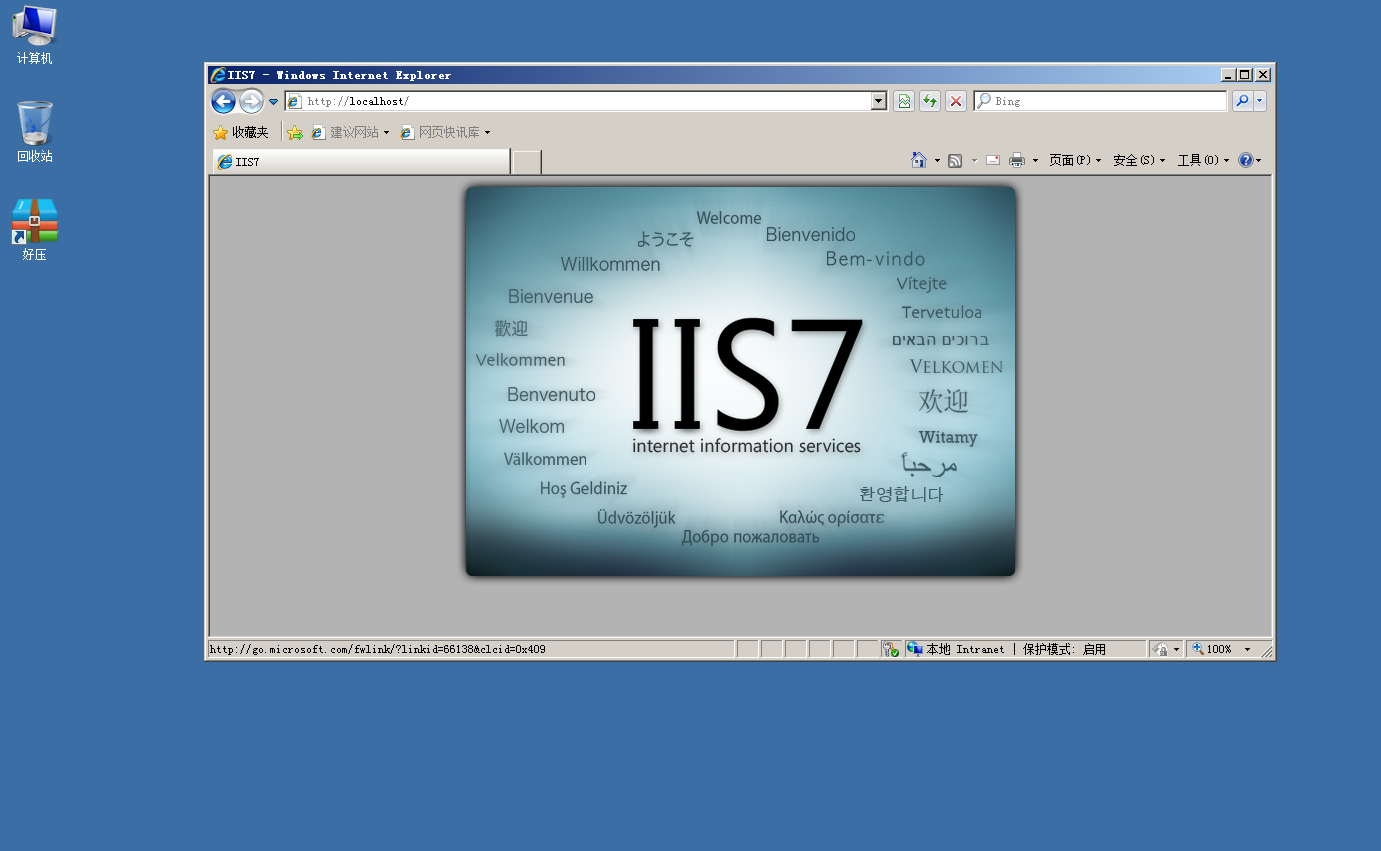The width and height of the screenshot is (1381, 851).
Task: Open the 页面(P) page menu
Action: point(1075,160)
